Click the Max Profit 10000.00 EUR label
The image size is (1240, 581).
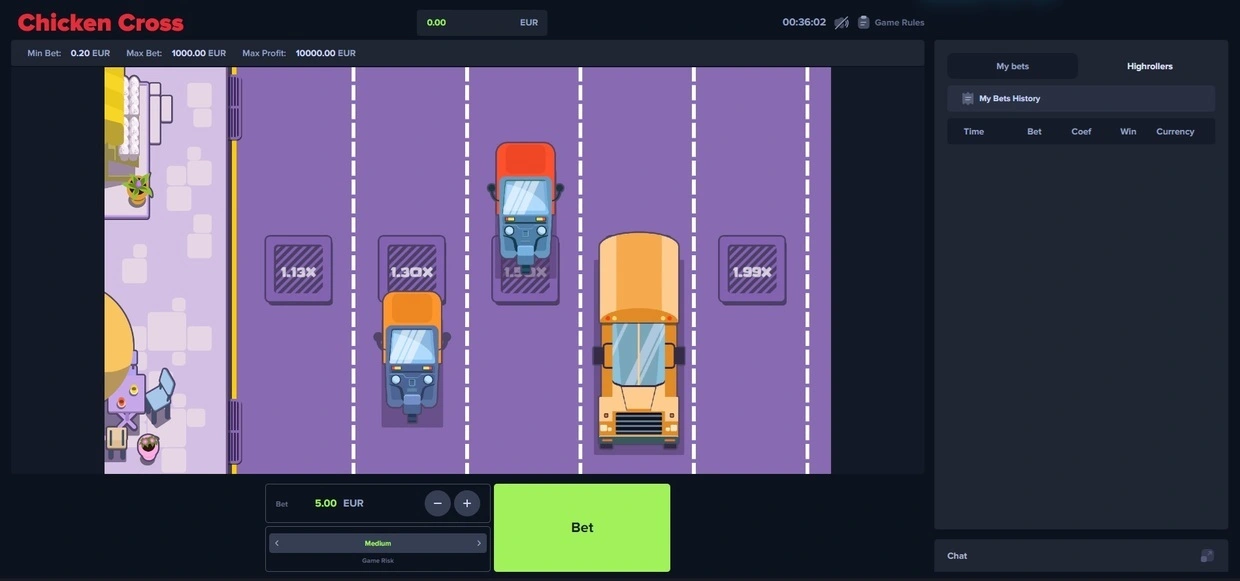coord(299,53)
